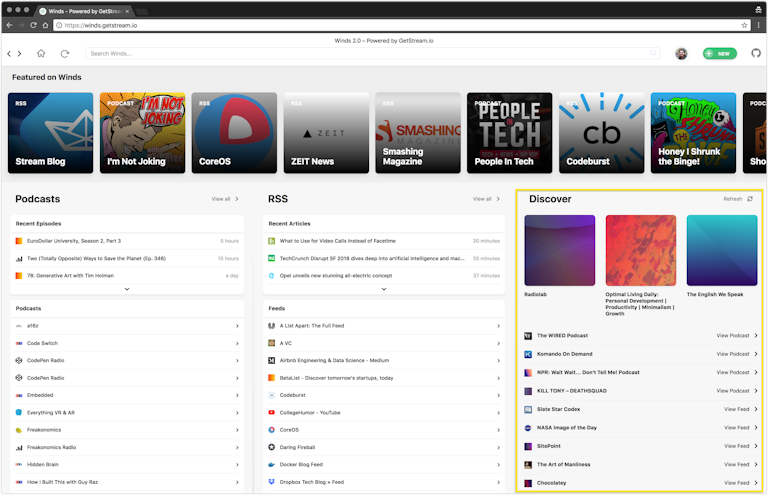Click the CoreOS feed list icon
The width and height of the screenshot is (768, 495).
coord(271,430)
